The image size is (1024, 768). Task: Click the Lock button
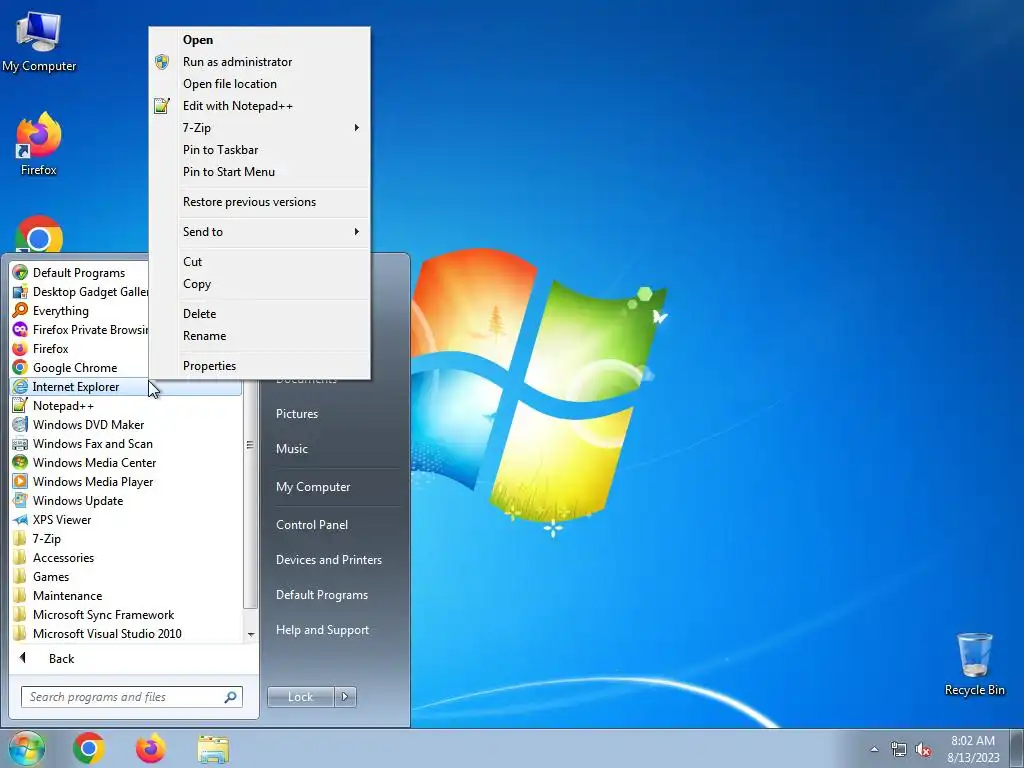[300, 697]
